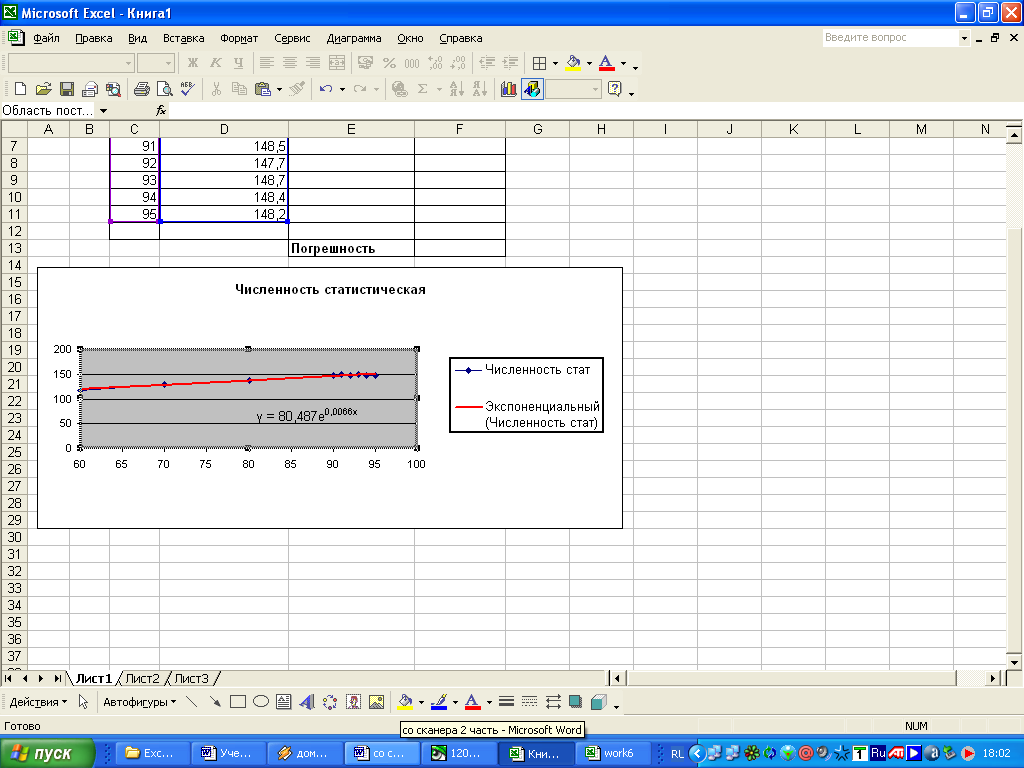
Task: Expand the Undo history dropdown arrow
Action: click(342, 89)
